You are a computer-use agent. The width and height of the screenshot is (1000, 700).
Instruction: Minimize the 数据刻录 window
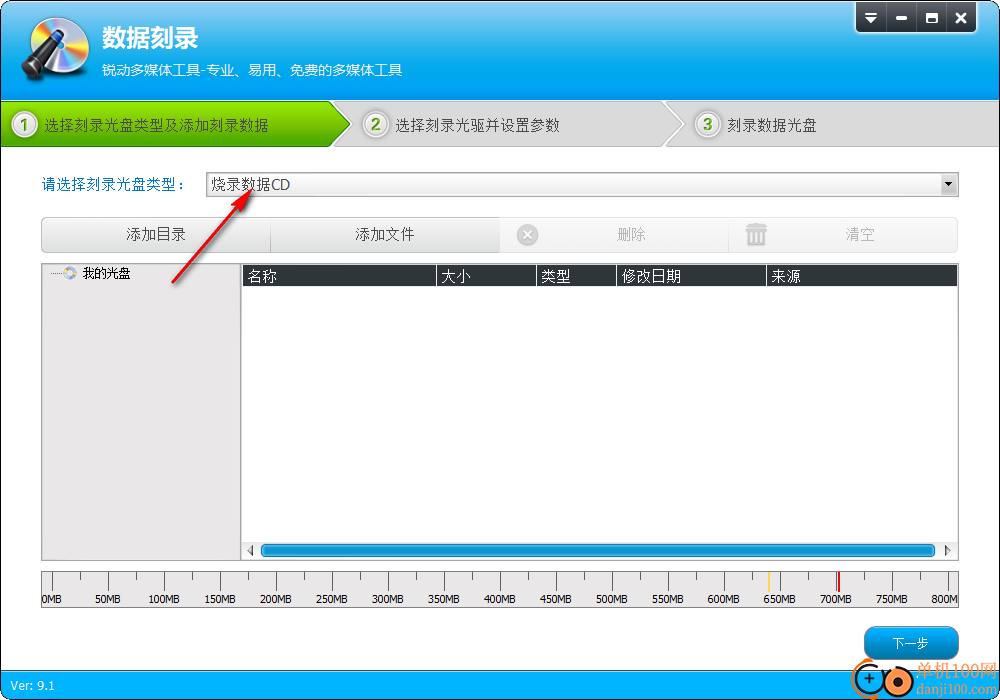pos(901,18)
